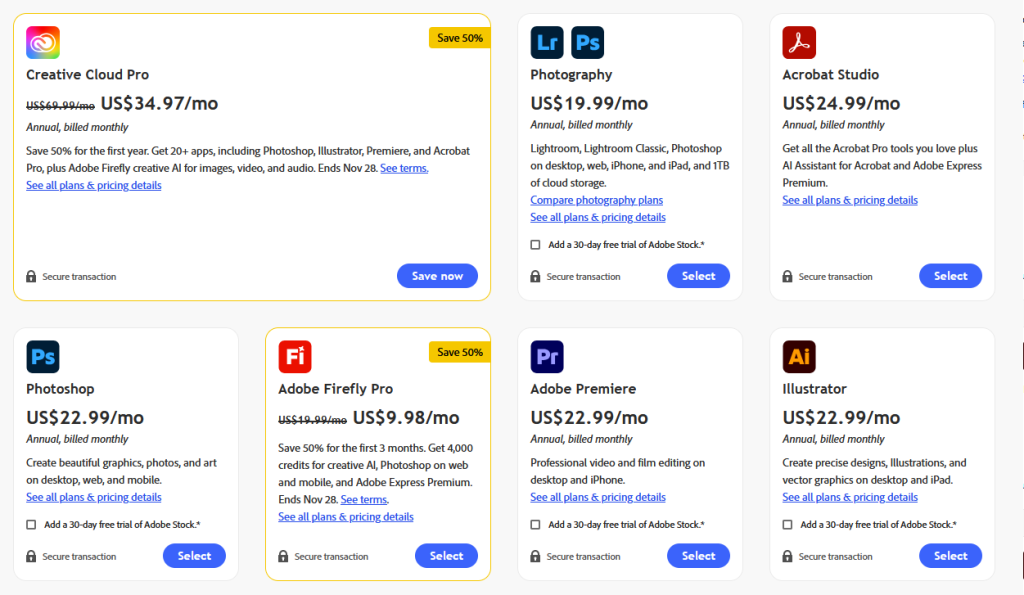Click the lock icon in the Photoshop card
1024x595 pixels.
click(x=31, y=556)
